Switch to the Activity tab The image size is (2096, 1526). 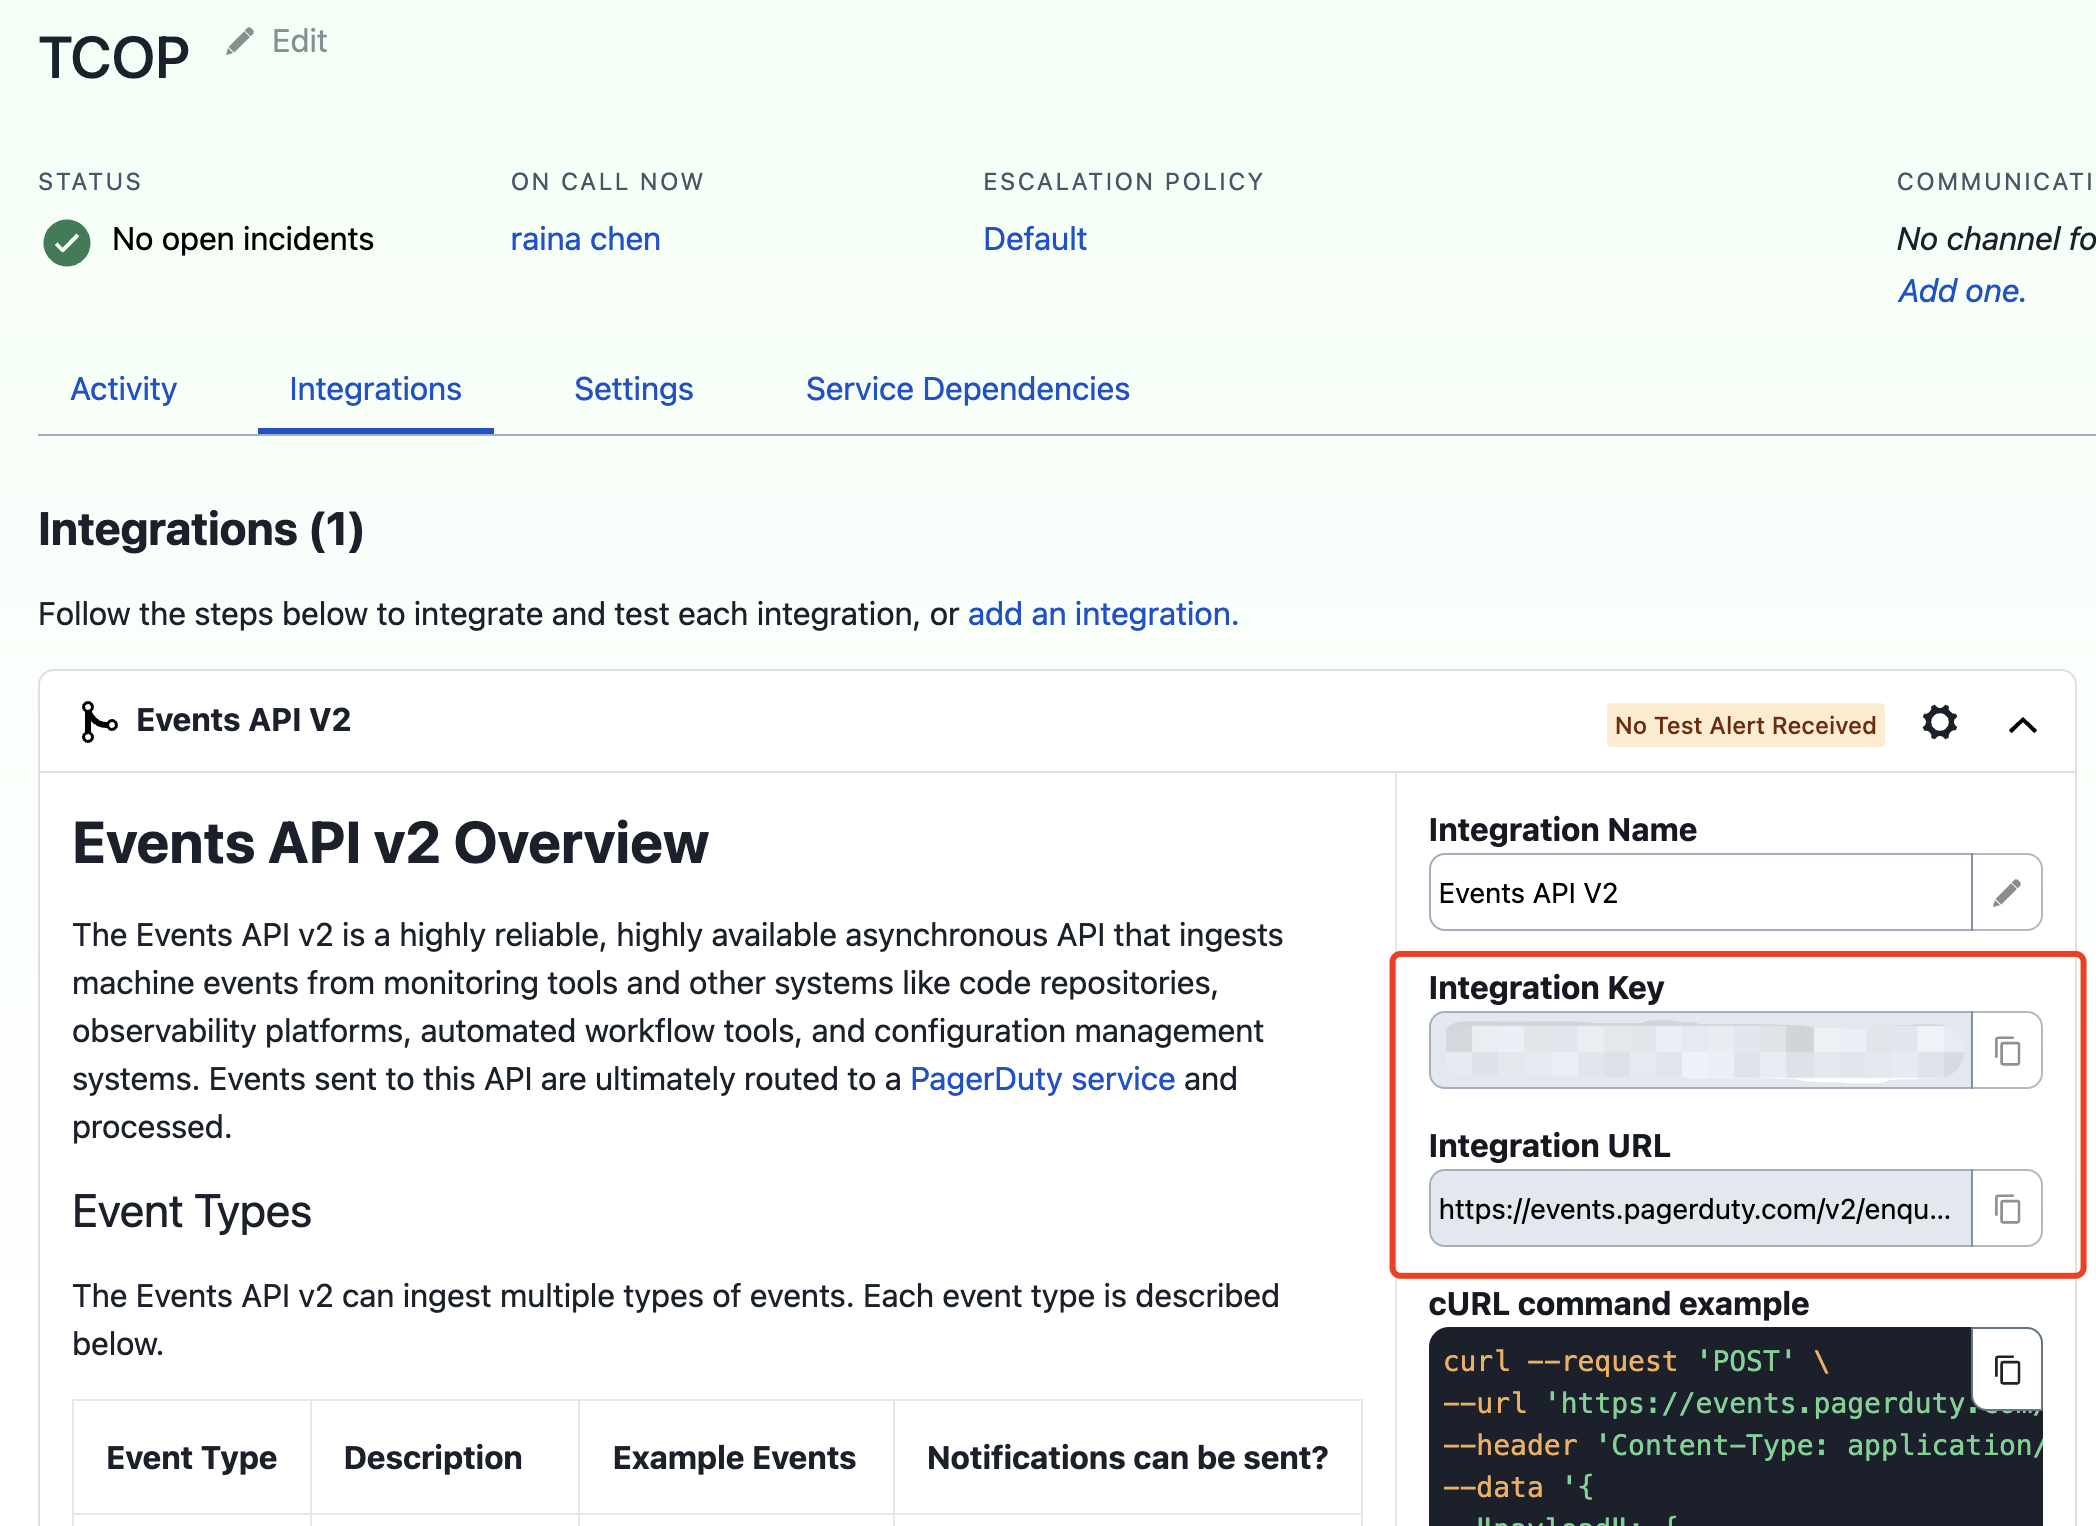tap(123, 389)
